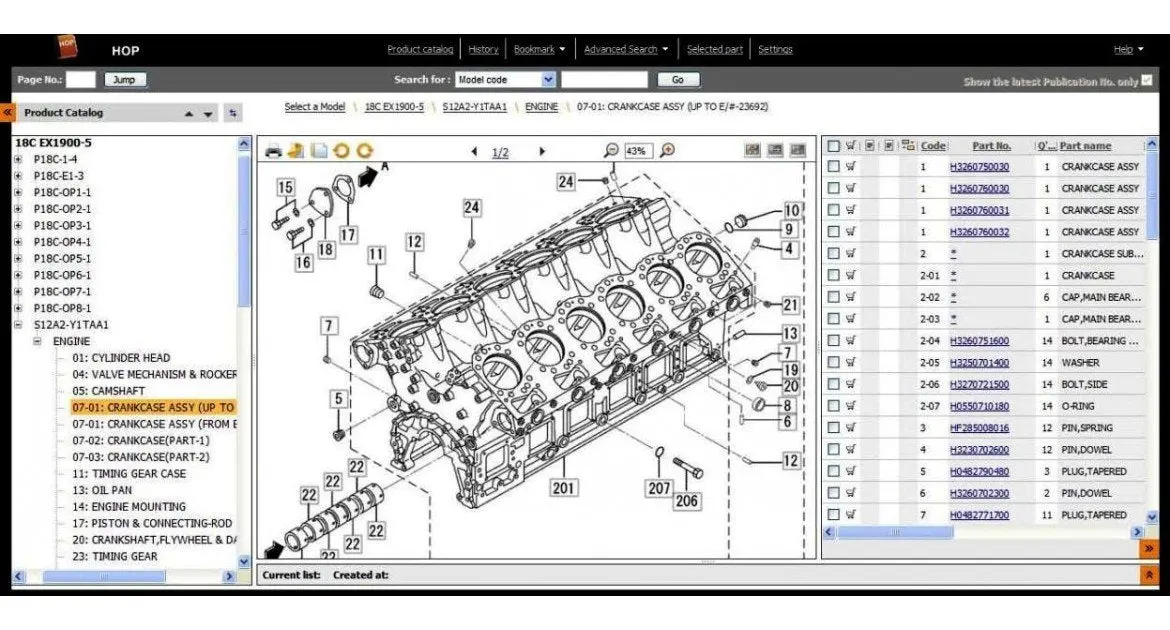Collapse the S12A2-Y1TAA1 tree node
The image size is (1170, 630).
[18, 325]
